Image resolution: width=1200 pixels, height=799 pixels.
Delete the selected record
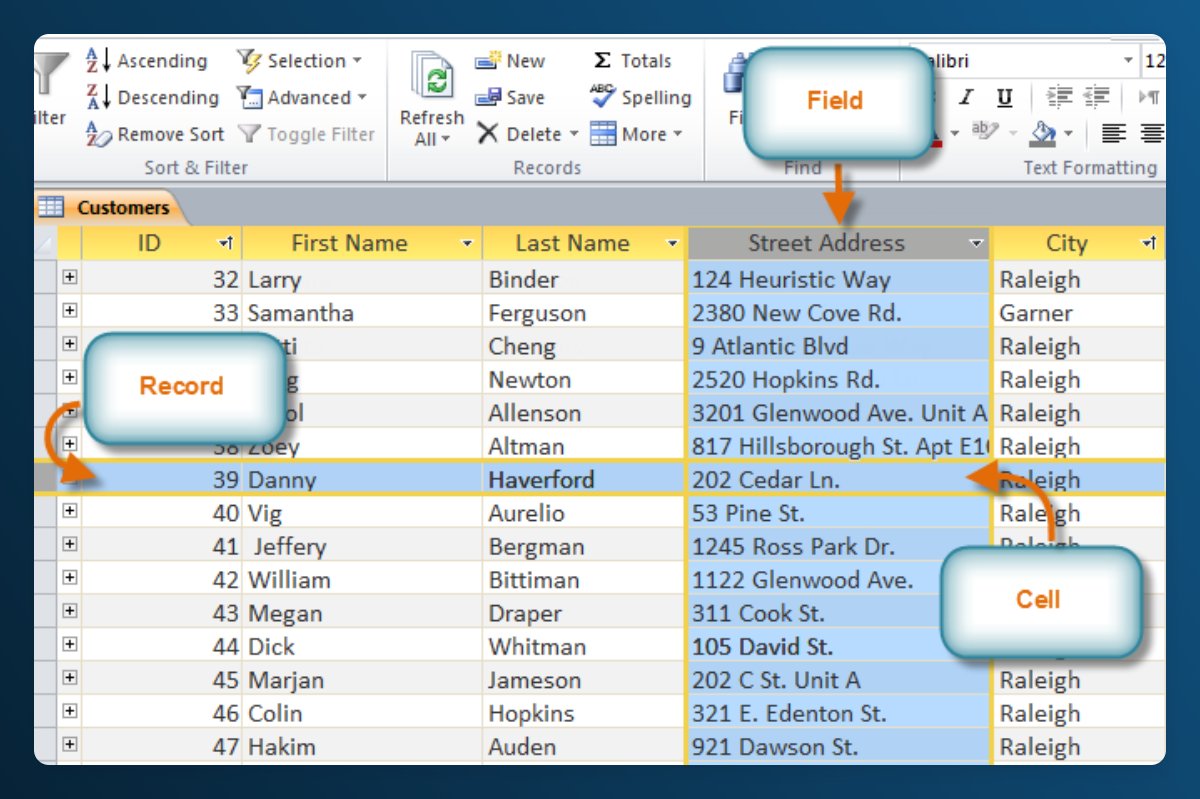pyautogui.click(x=519, y=134)
